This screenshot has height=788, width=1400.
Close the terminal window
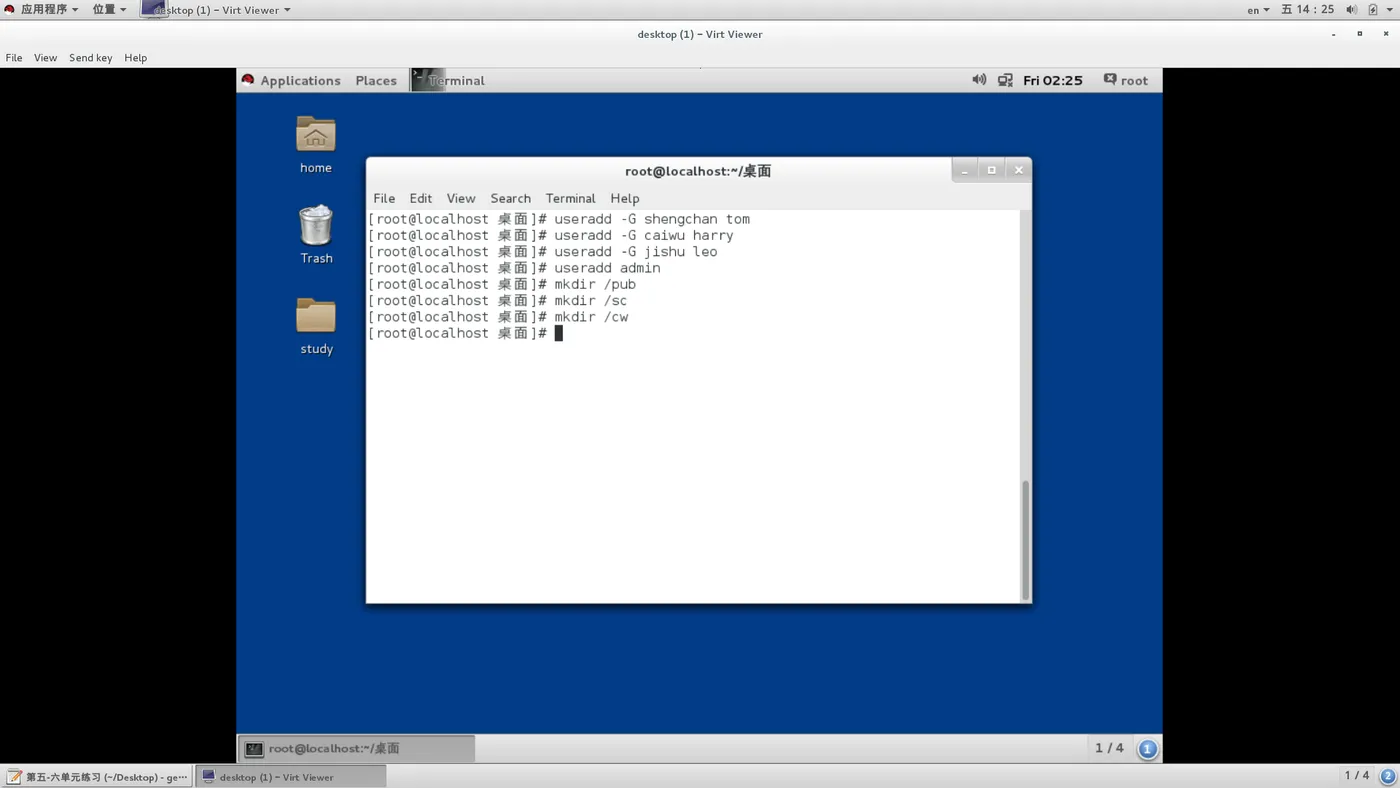coord(1018,170)
